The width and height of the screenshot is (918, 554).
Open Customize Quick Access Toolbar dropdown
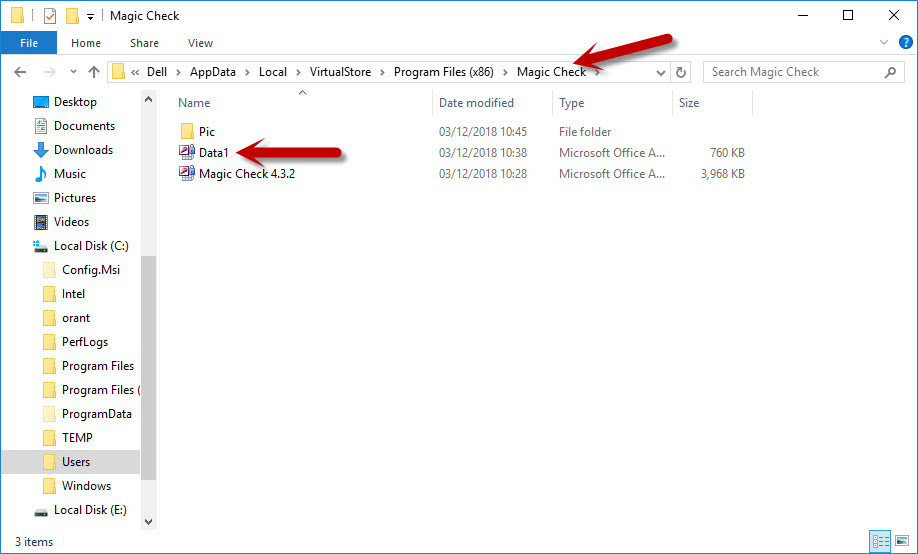(90, 16)
